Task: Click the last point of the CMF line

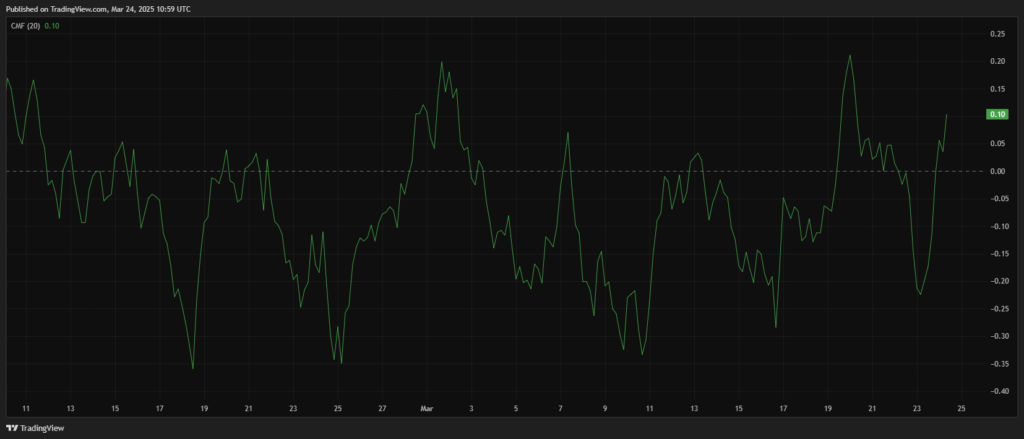Action: pos(946,115)
